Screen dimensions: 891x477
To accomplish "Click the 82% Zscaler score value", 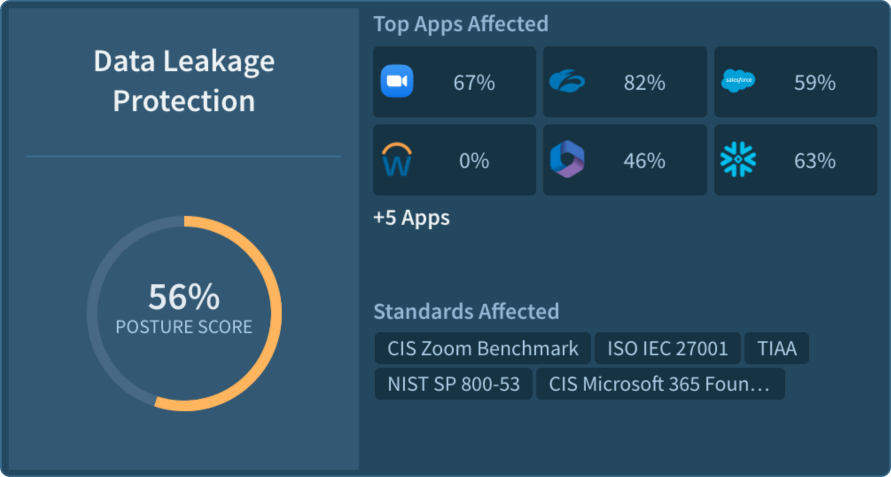I will (644, 83).
